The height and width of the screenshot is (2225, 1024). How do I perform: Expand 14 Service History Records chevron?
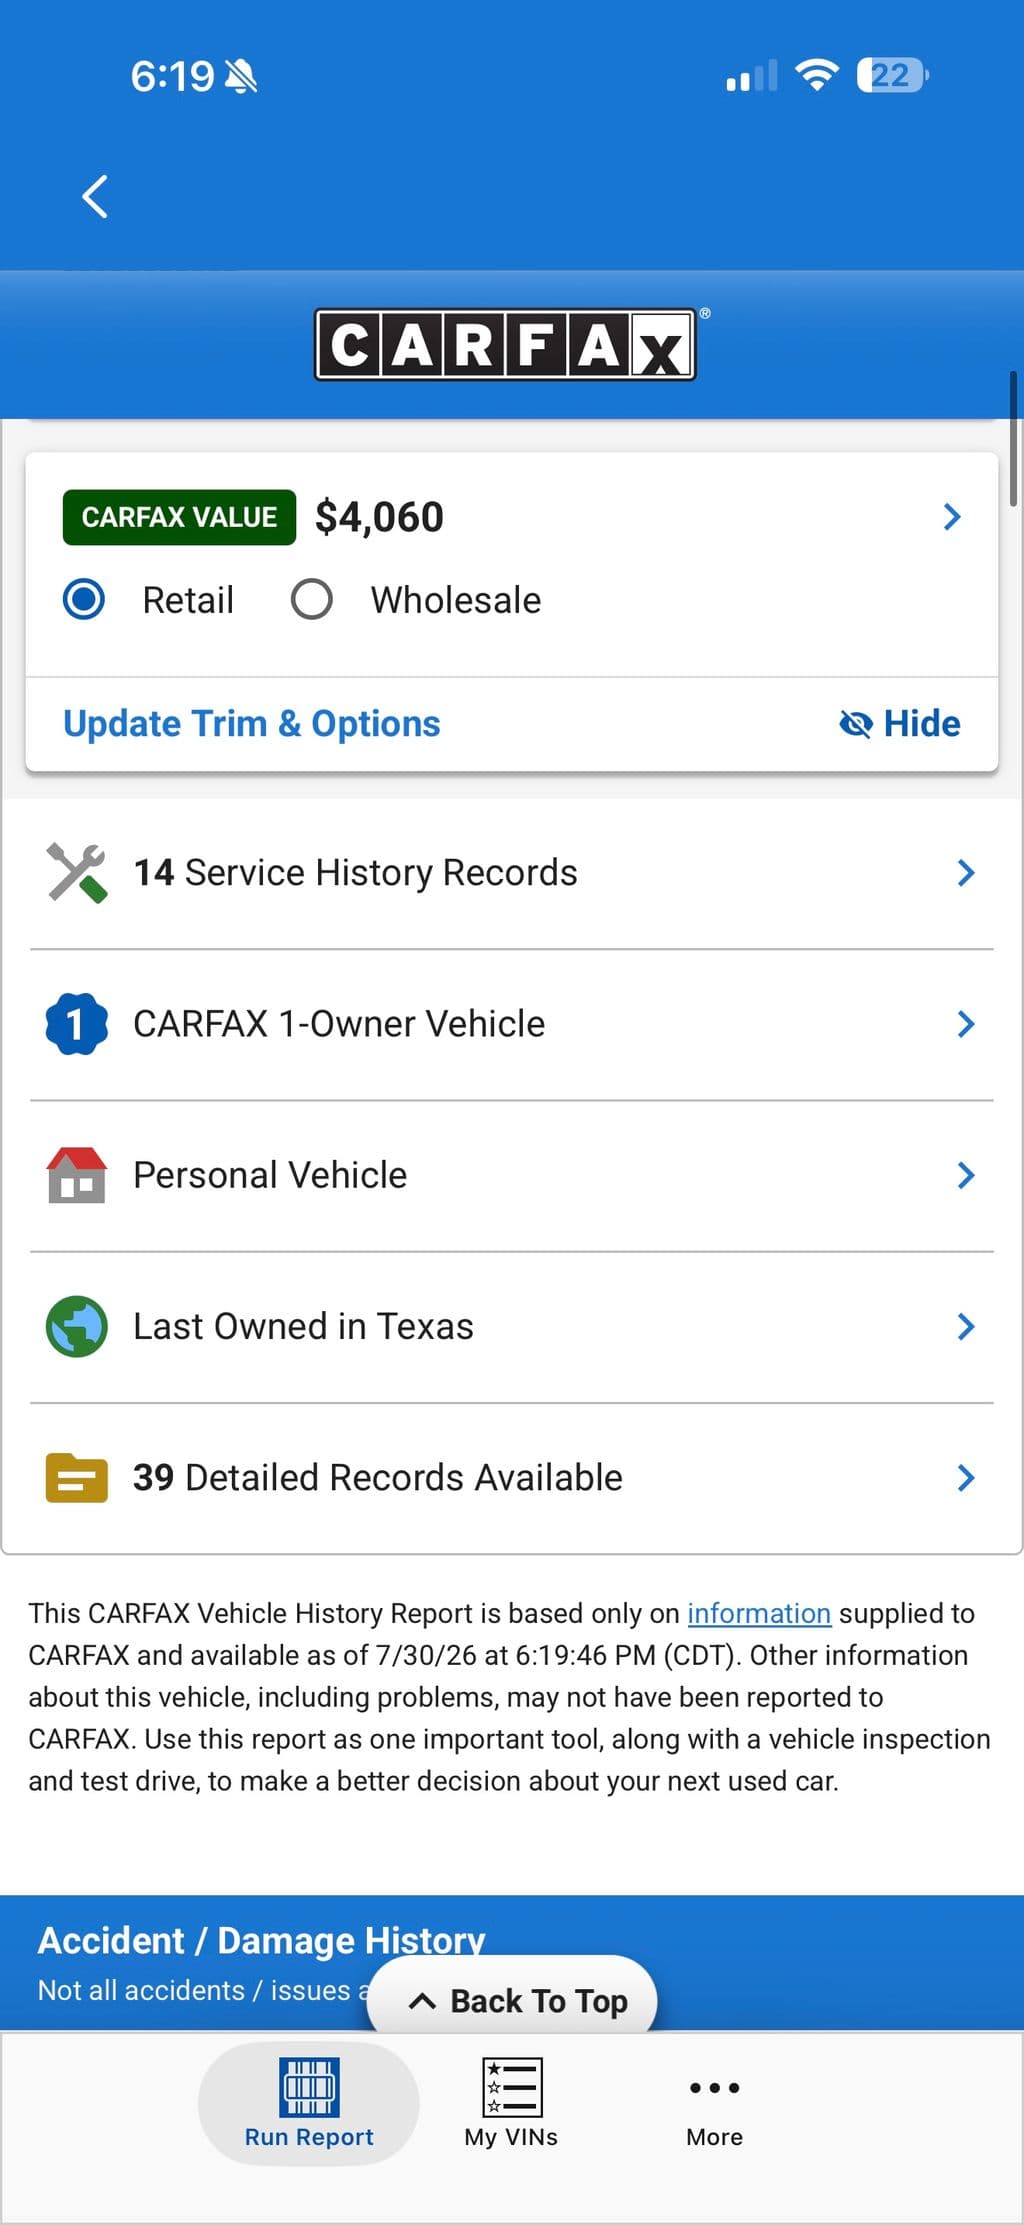[x=965, y=873]
